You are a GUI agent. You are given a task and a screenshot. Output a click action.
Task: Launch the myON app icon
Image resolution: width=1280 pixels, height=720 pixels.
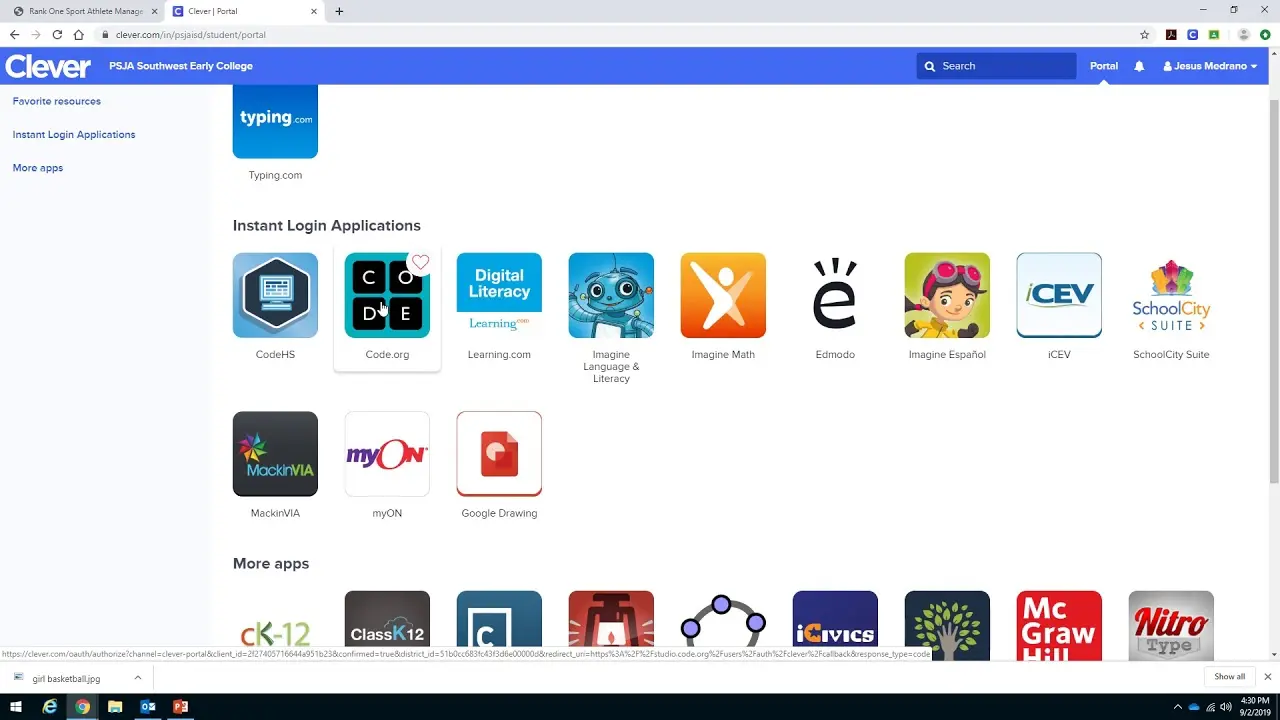(387, 454)
